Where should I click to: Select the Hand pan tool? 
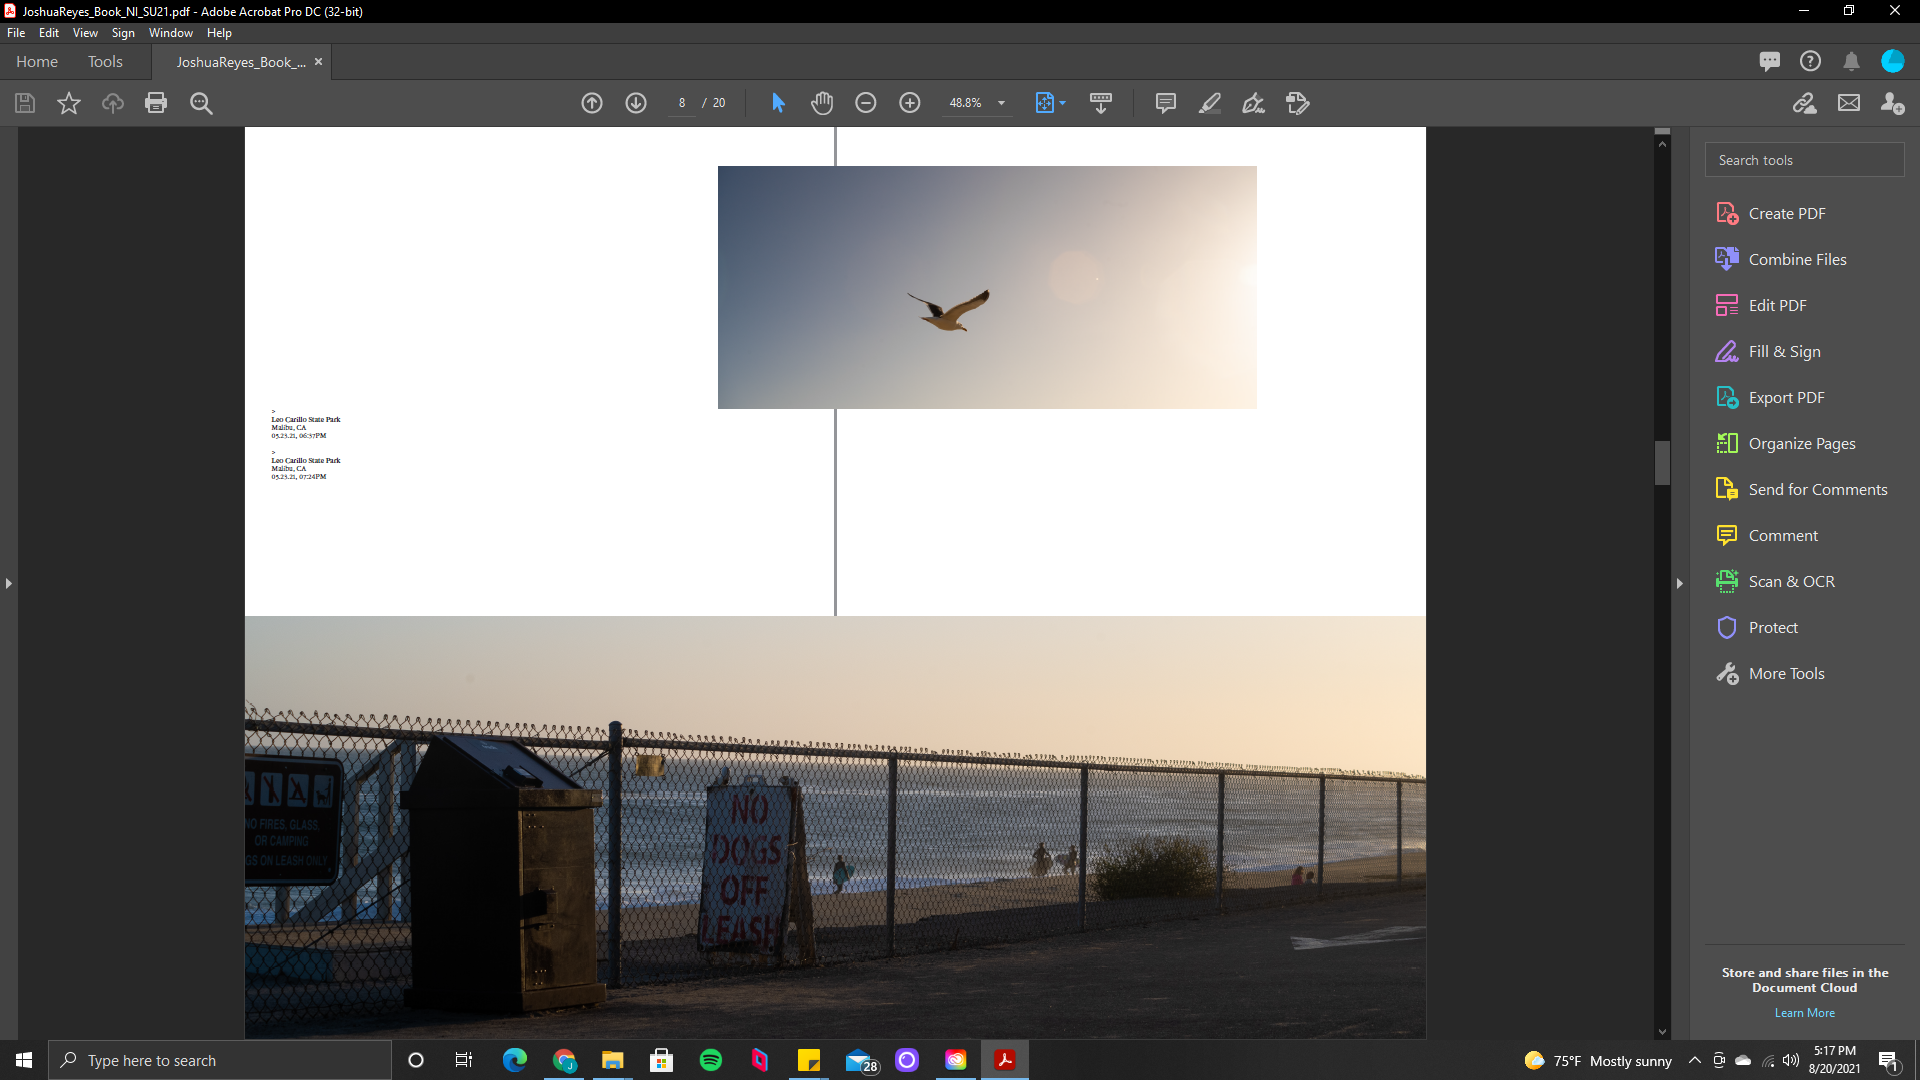coord(822,103)
